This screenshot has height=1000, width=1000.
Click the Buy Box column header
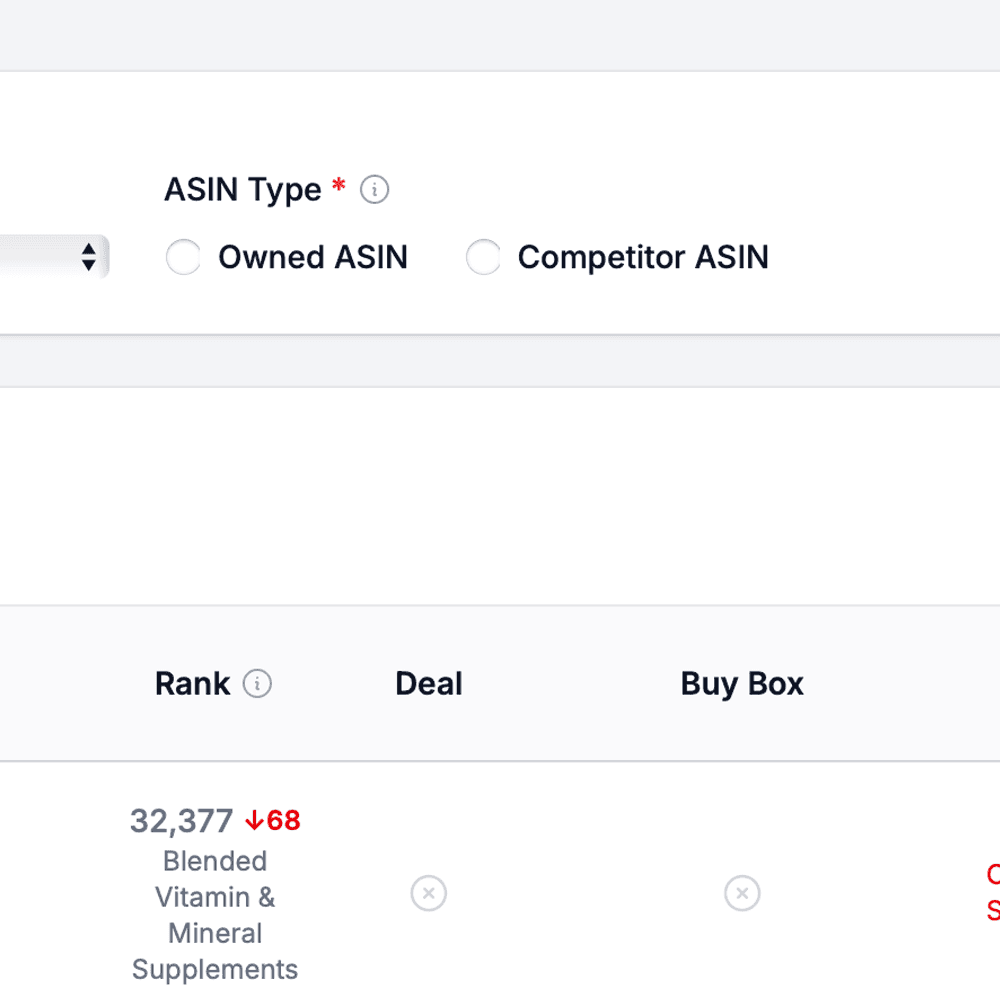pyautogui.click(x=742, y=684)
